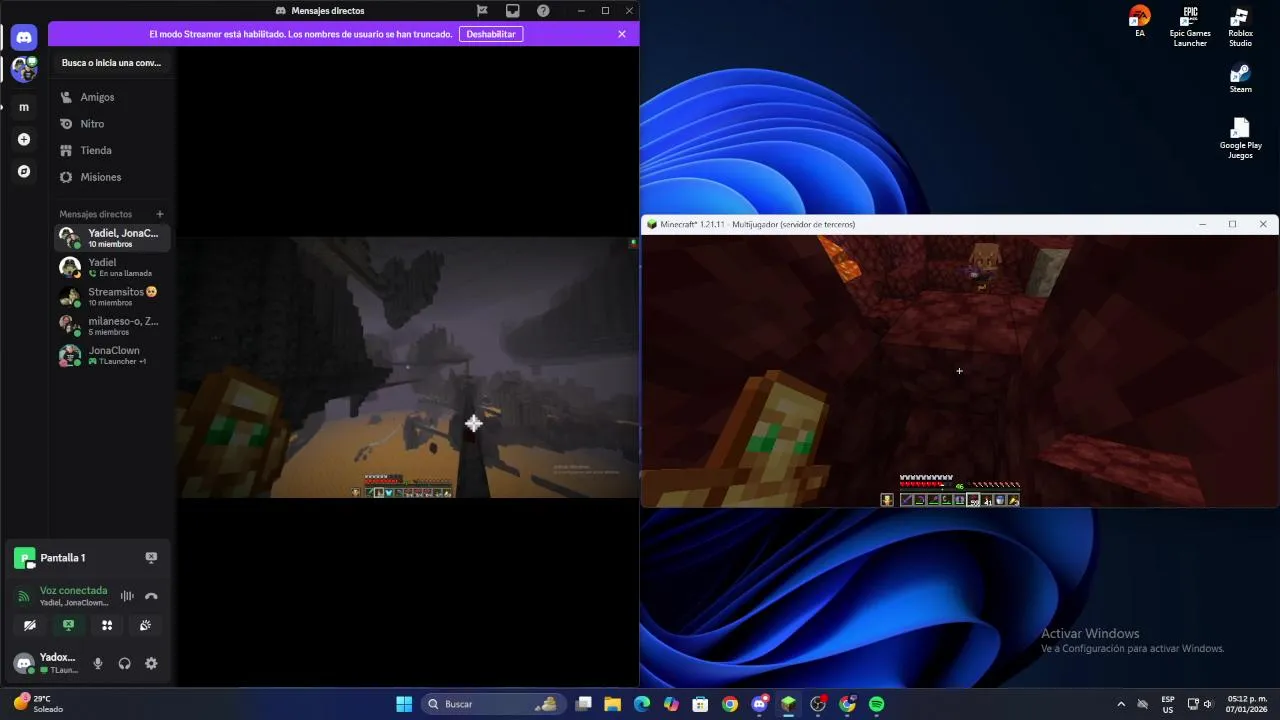Open Discord user settings gear
Screen dimensions: 1280x720
coord(151,663)
